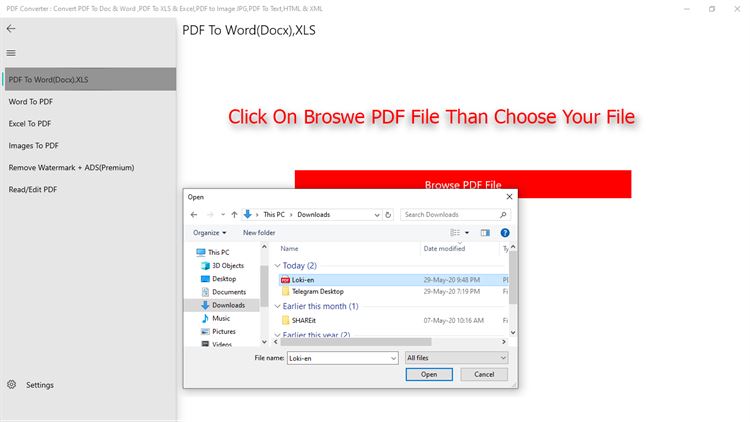The height and width of the screenshot is (422, 750).
Task: Expand File name combo box dropdown
Action: 393,358
